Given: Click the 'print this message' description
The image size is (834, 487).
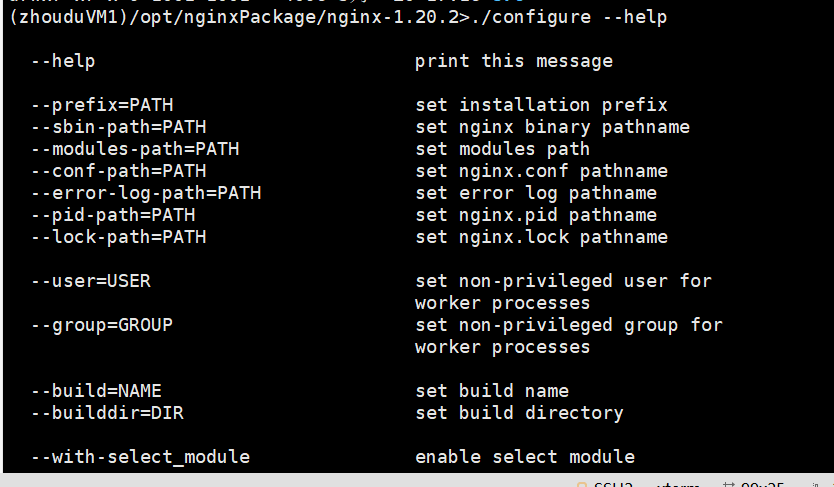Looking at the screenshot, I should tap(513, 61).
